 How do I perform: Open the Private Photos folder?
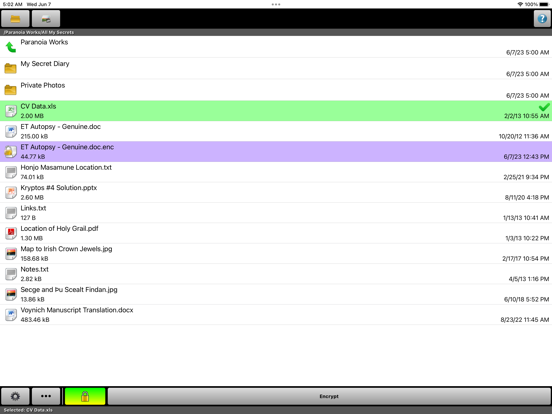pyautogui.click(x=276, y=90)
